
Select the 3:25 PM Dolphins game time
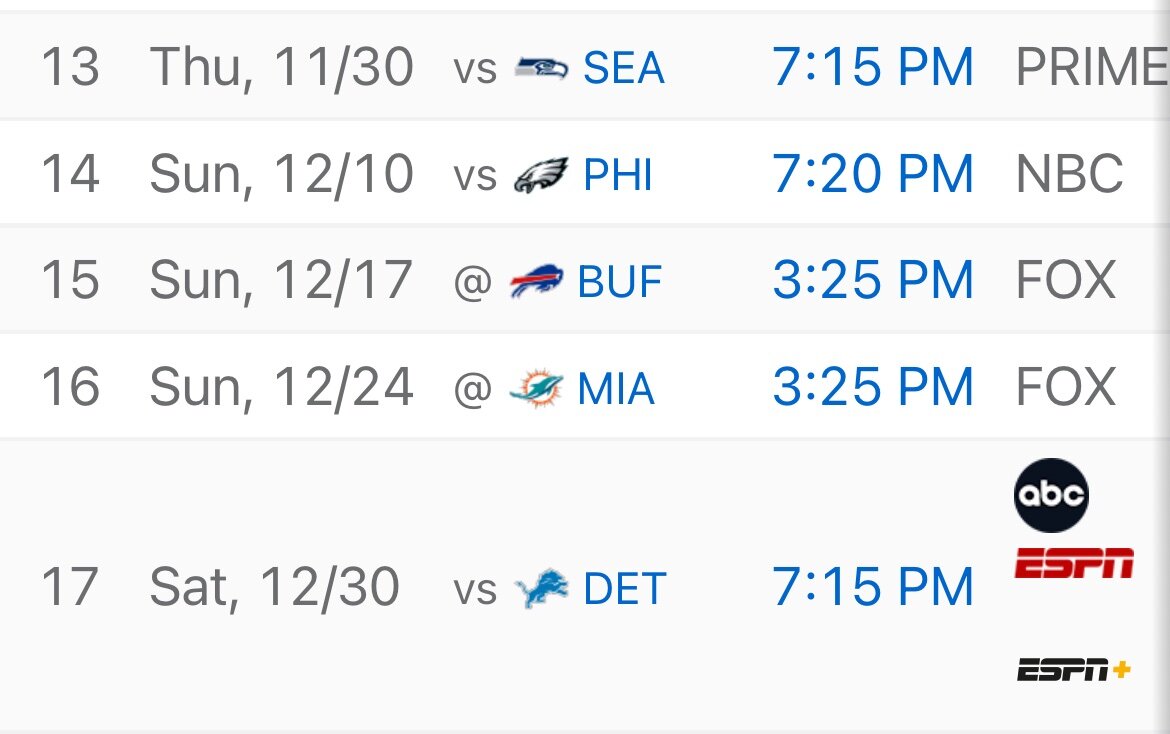point(873,388)
